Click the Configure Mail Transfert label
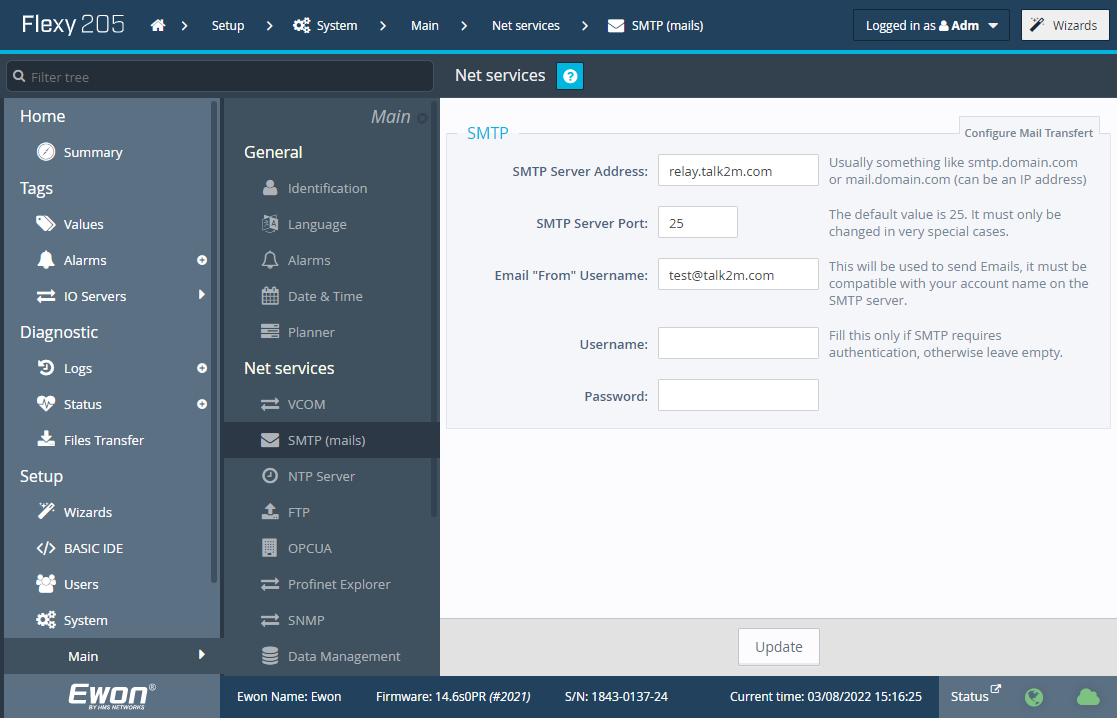Viewport: 1117px width, 718px height. (1029, 133)
